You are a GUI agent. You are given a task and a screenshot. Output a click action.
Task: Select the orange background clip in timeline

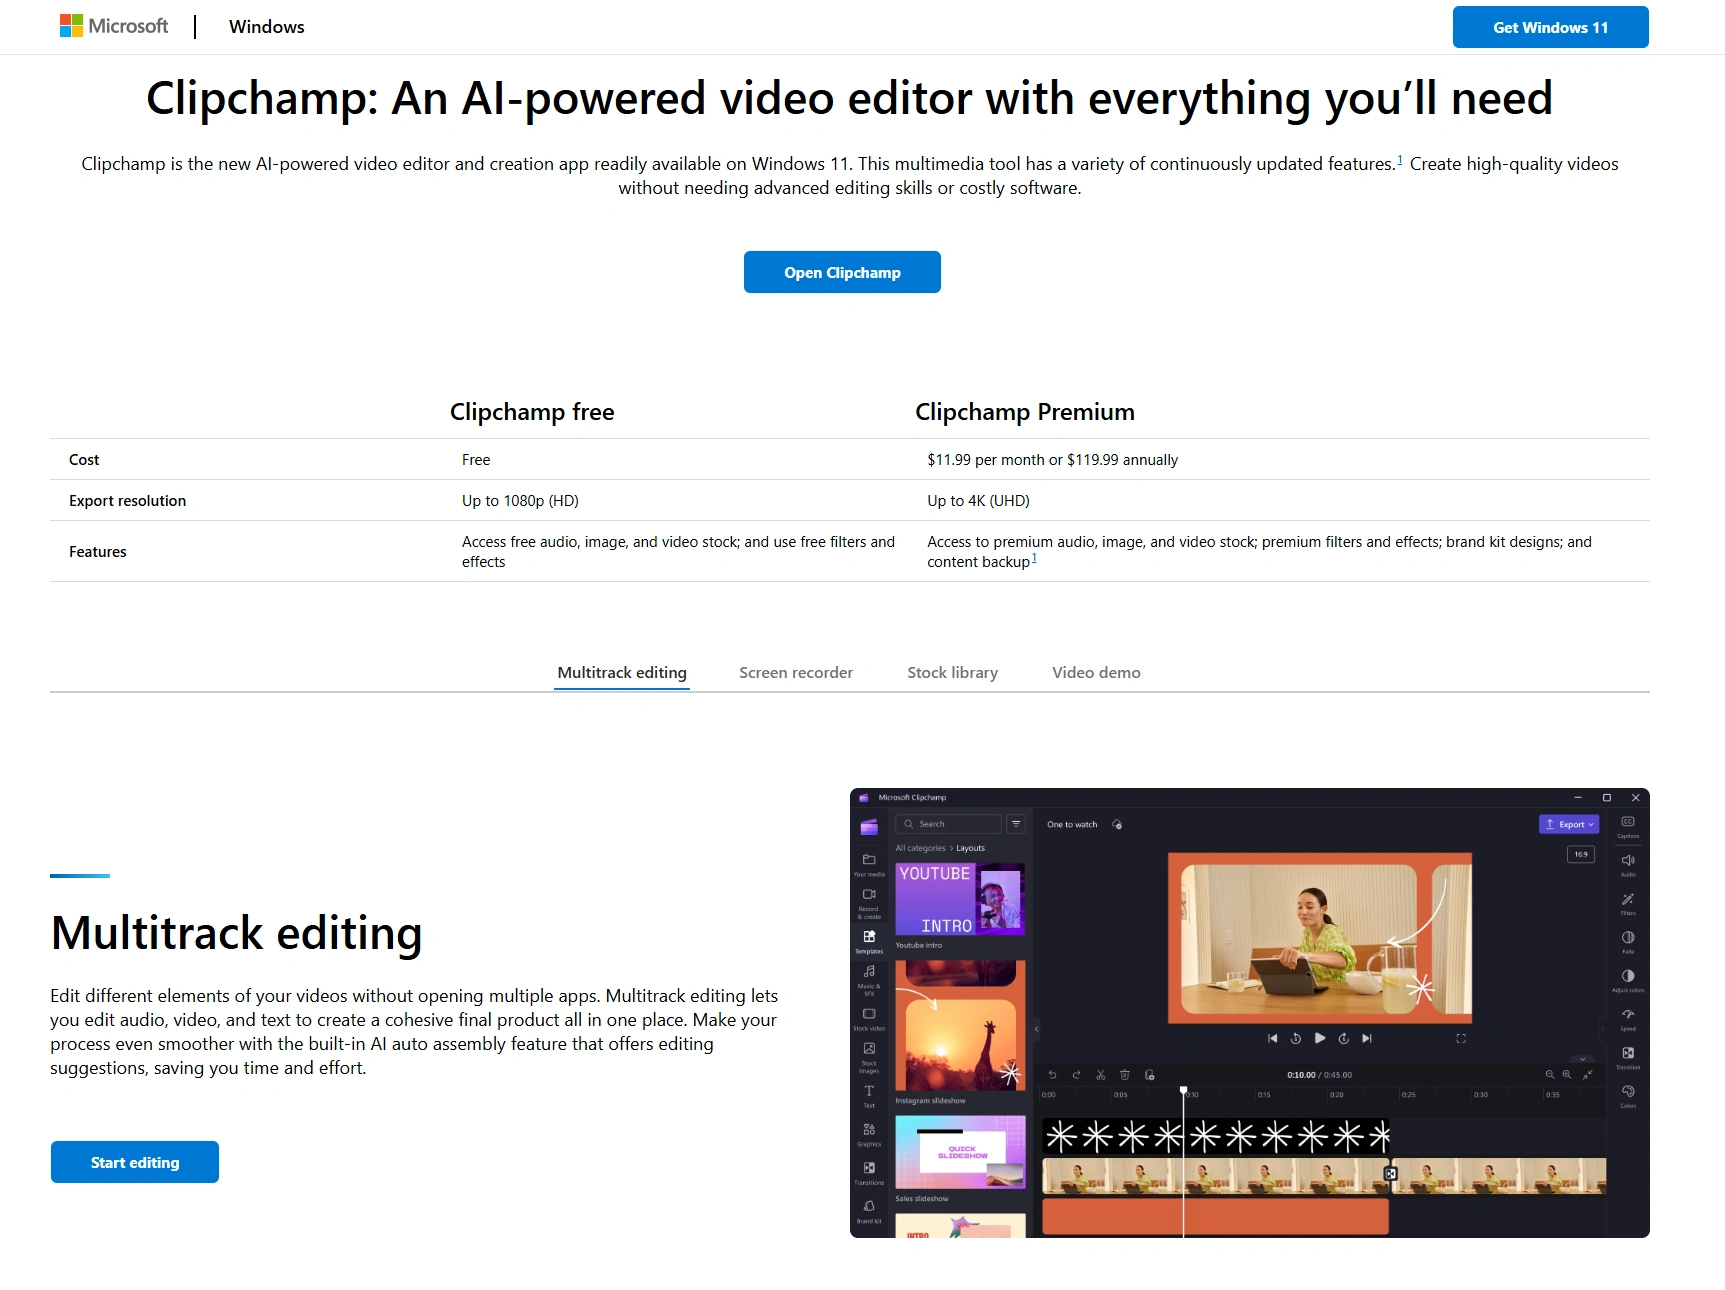(x=1215, y=1216)
